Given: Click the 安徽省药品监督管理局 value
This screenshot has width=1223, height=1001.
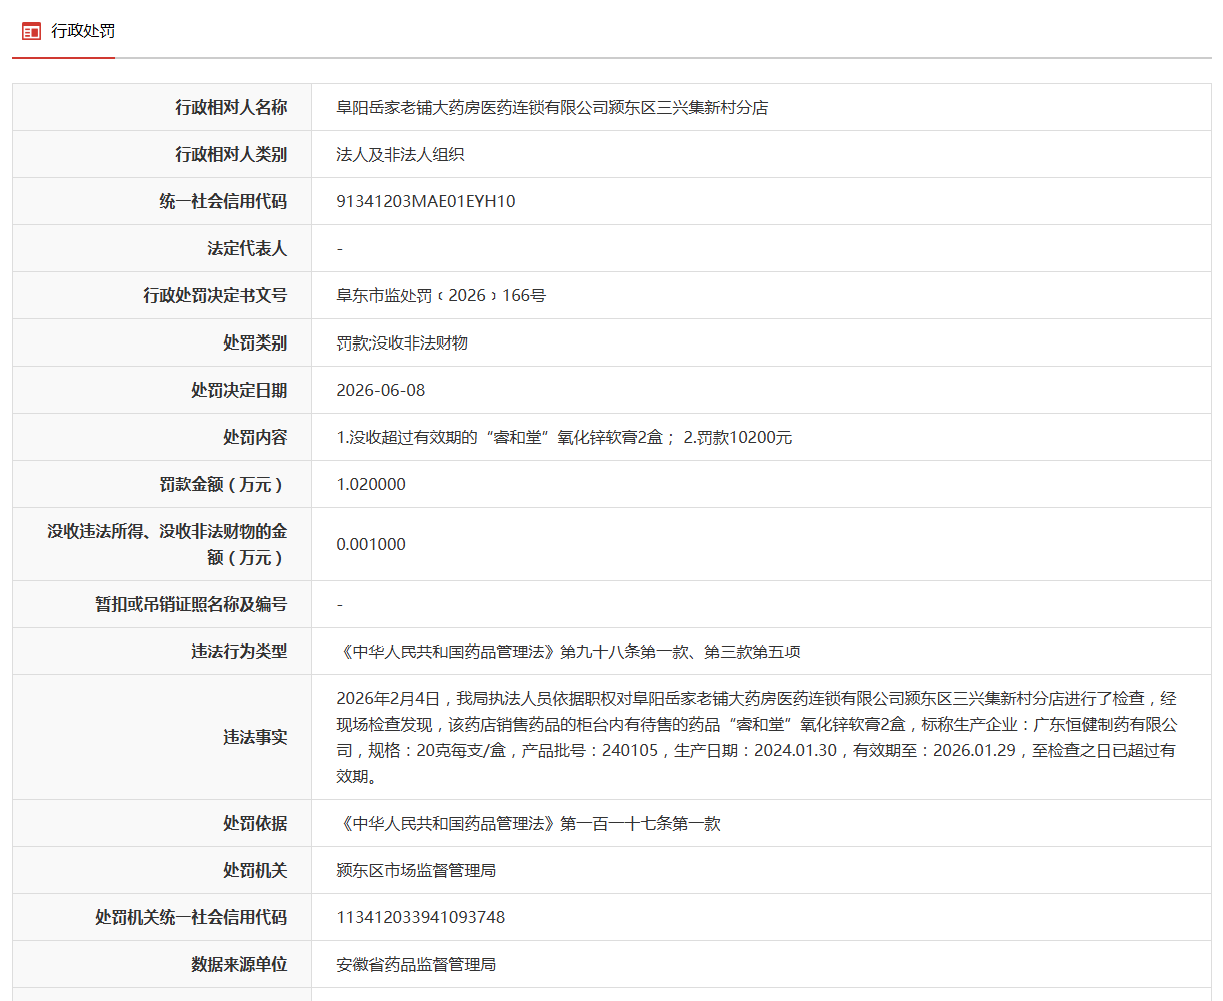Looking at the screenshot, I should (416, 965).
